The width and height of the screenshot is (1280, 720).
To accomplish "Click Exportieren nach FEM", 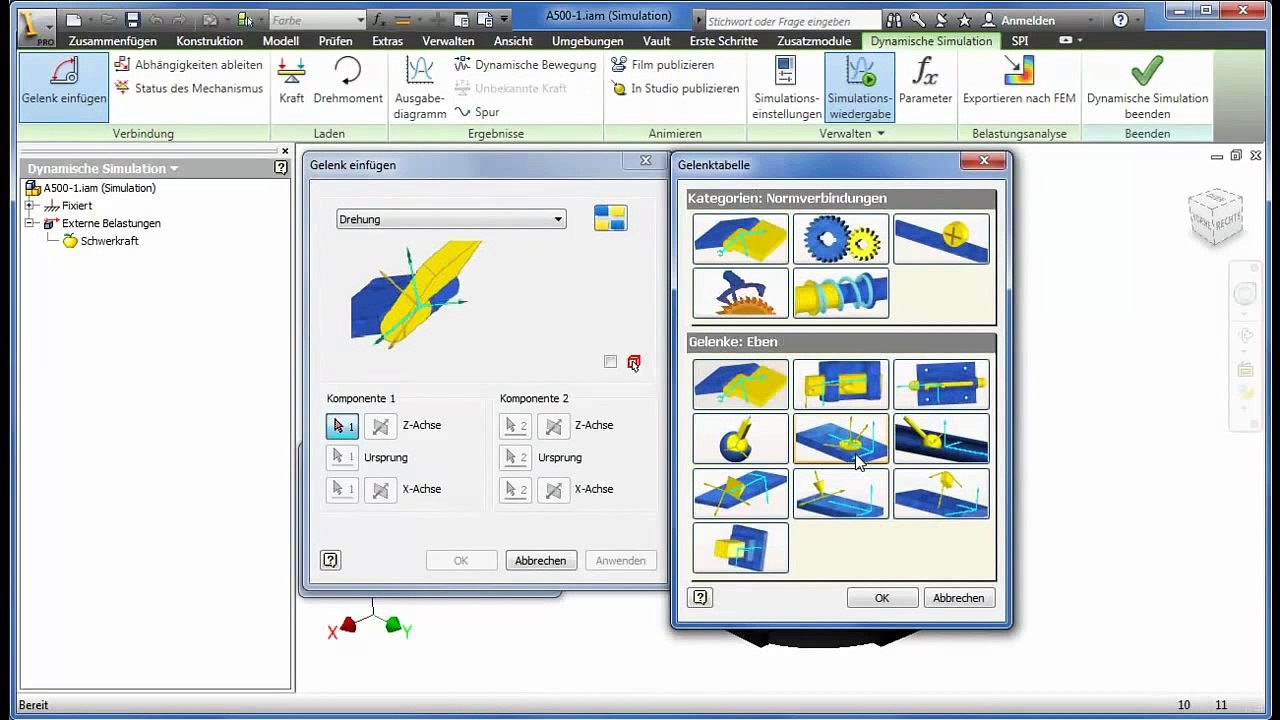I will (x=1020, y=80).
